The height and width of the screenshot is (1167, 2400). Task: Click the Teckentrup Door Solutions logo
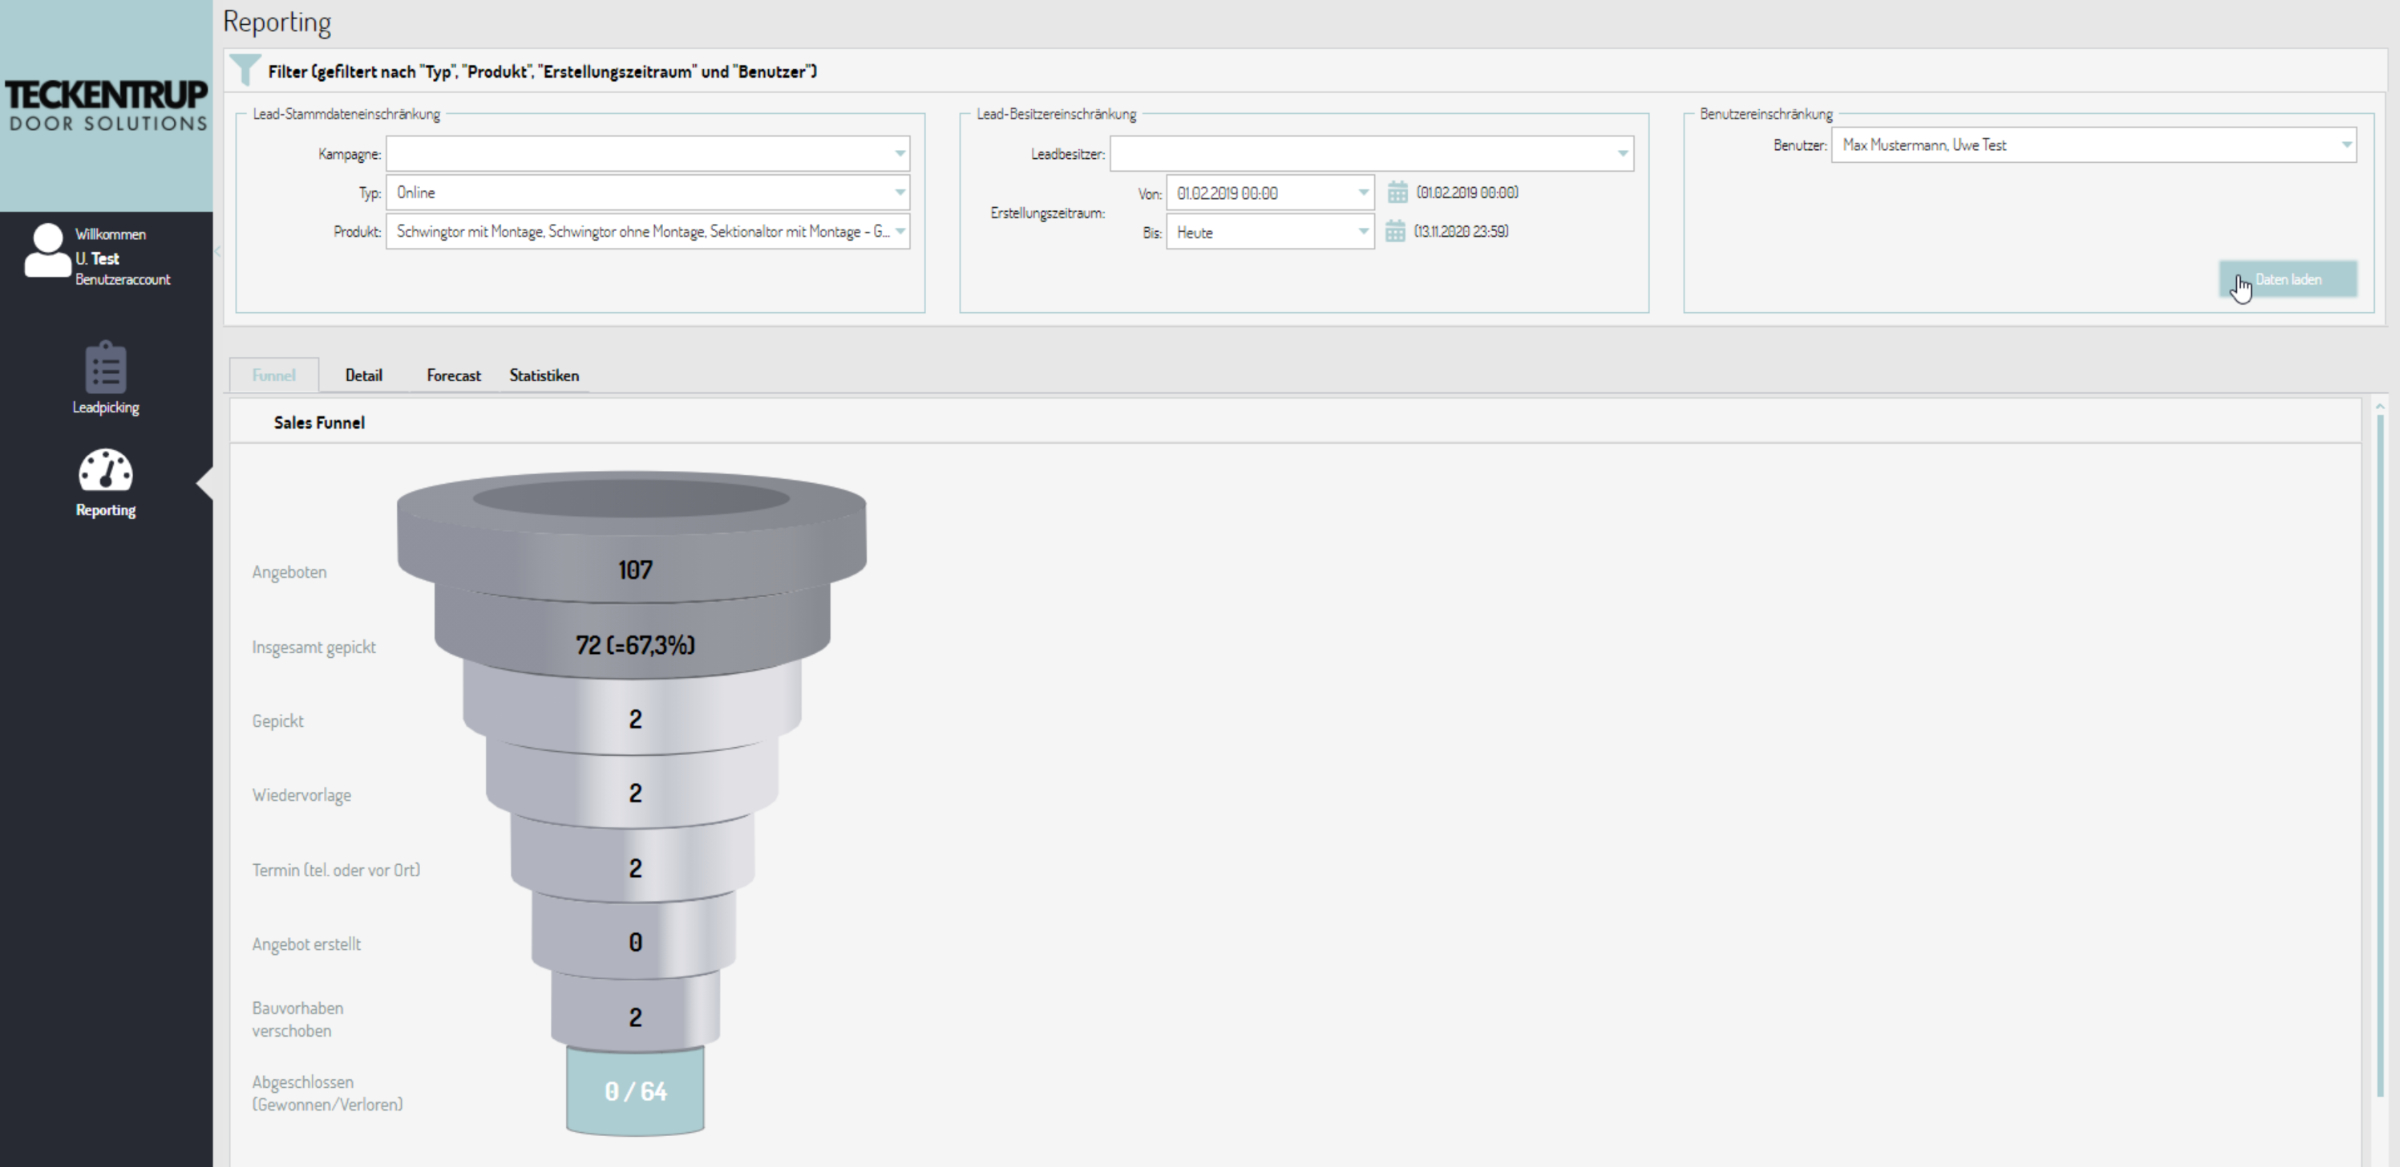[106, 106]
